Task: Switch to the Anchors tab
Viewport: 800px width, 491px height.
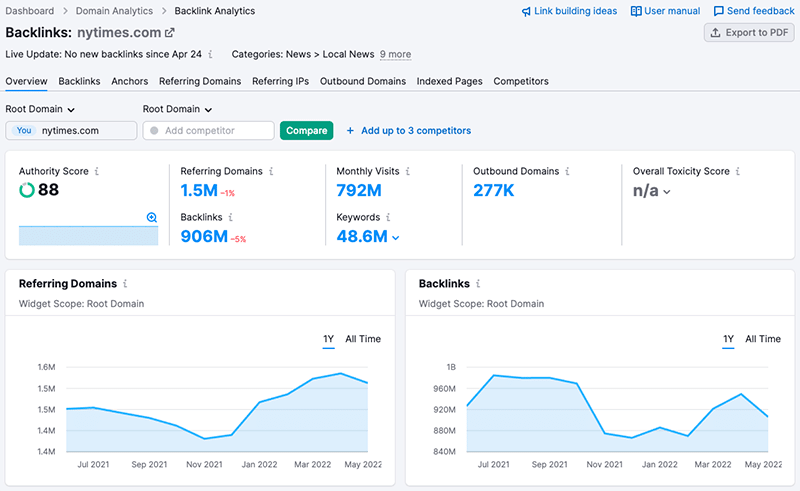Action: [130, 81]
